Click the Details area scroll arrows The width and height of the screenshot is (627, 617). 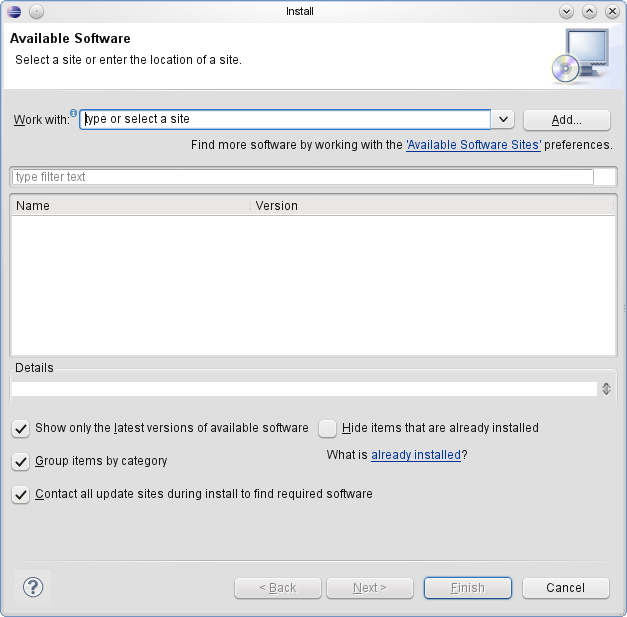click(x=606, y=389)
